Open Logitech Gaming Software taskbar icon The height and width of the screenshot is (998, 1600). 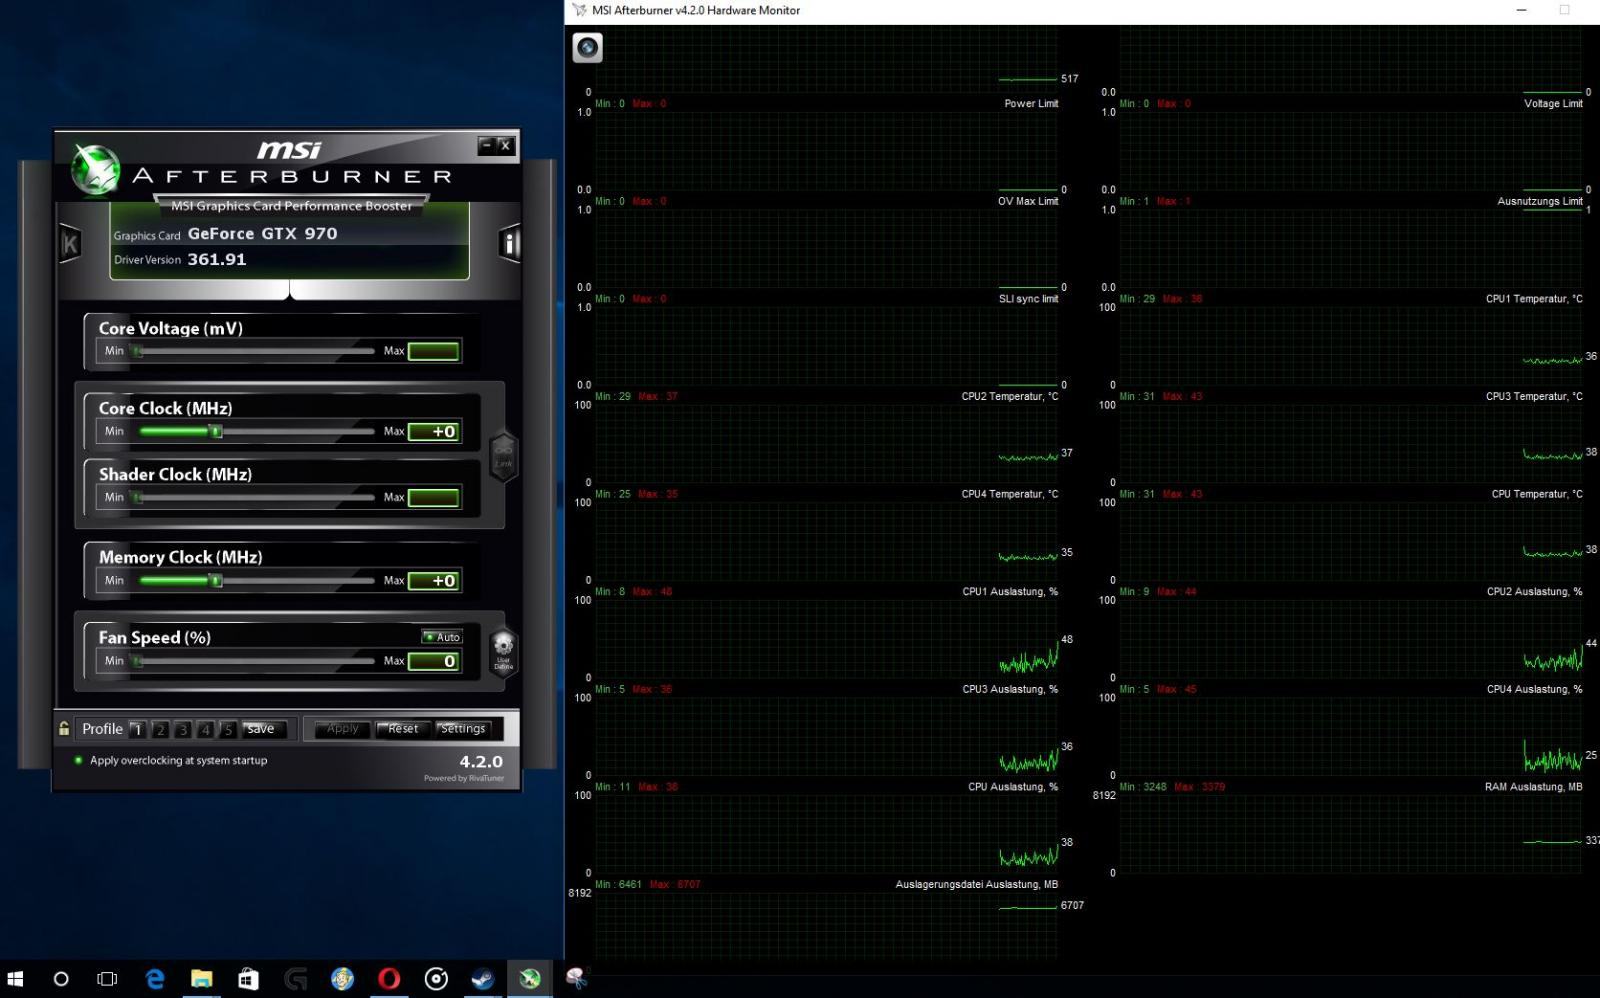pos(296,979)
